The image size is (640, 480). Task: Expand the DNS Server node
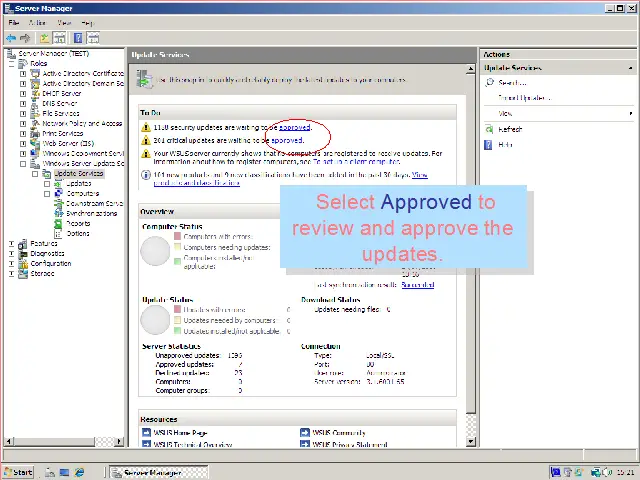23,104
